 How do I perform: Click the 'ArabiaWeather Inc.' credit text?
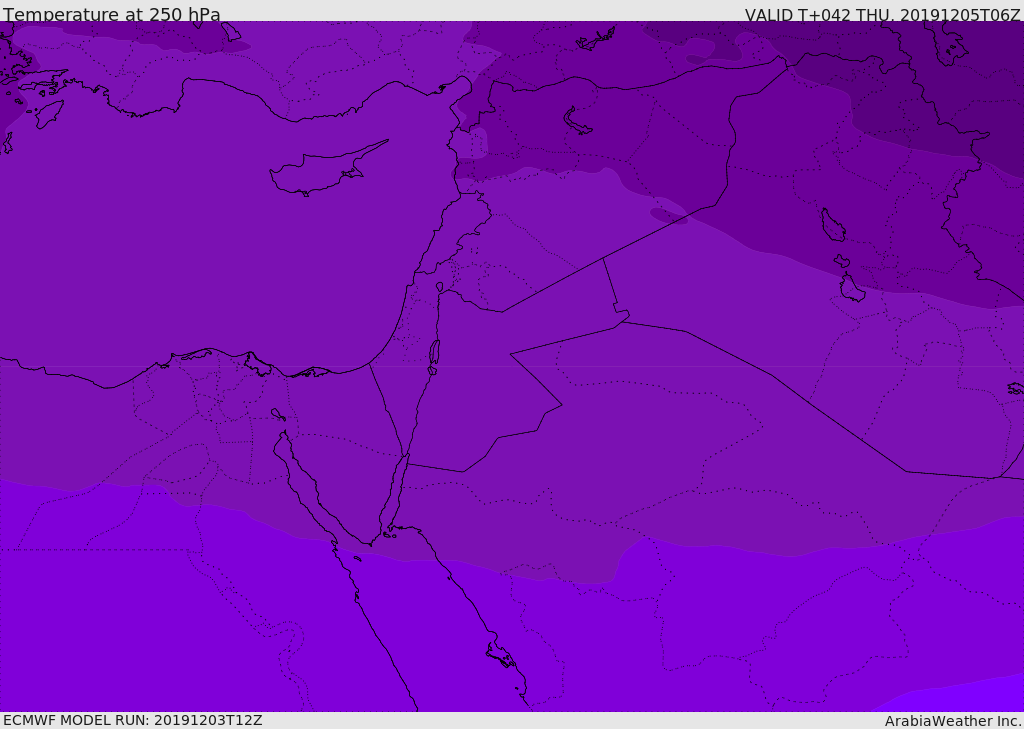[954, 721]
